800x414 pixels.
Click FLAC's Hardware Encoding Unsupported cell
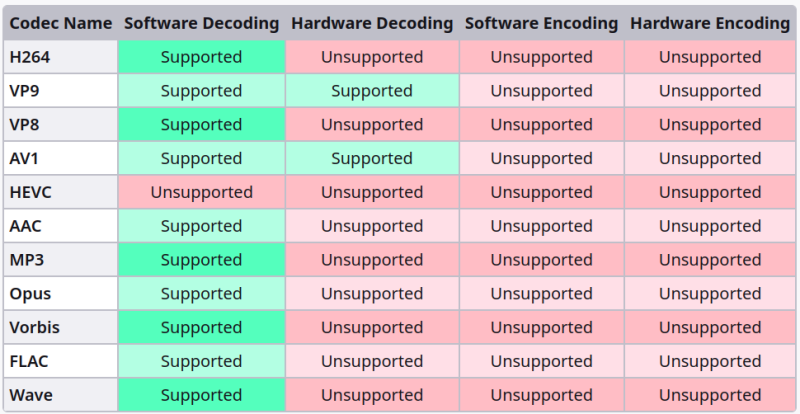tap(710, 361)
